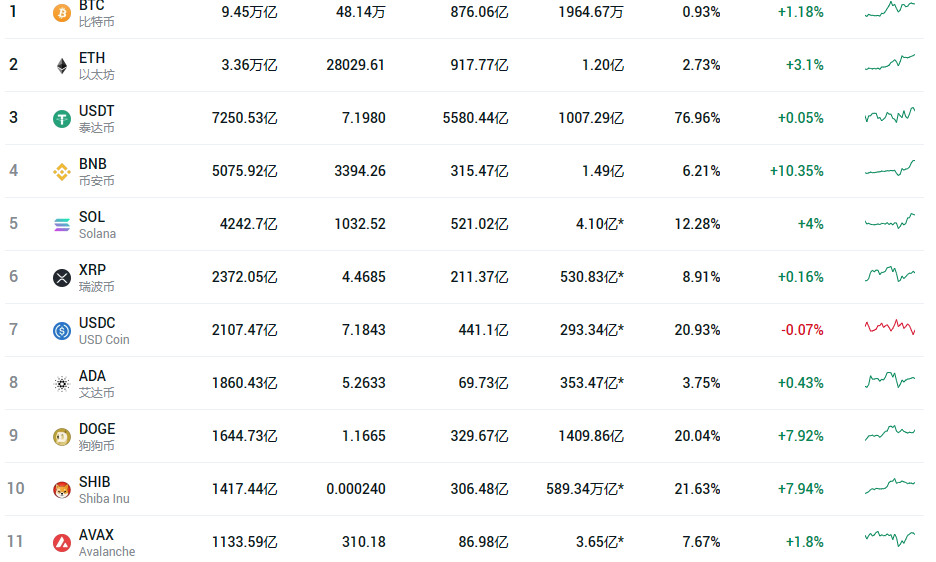Image resolution: width=936 pixels, height=562 pixels.
Task: Click the green USDT Tether icon
Action: pos(61,119)
